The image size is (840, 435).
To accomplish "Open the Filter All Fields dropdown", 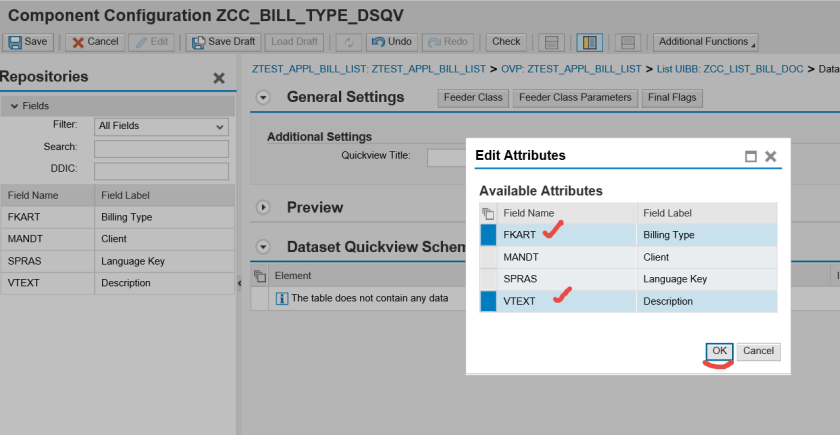I will point(161,126).
